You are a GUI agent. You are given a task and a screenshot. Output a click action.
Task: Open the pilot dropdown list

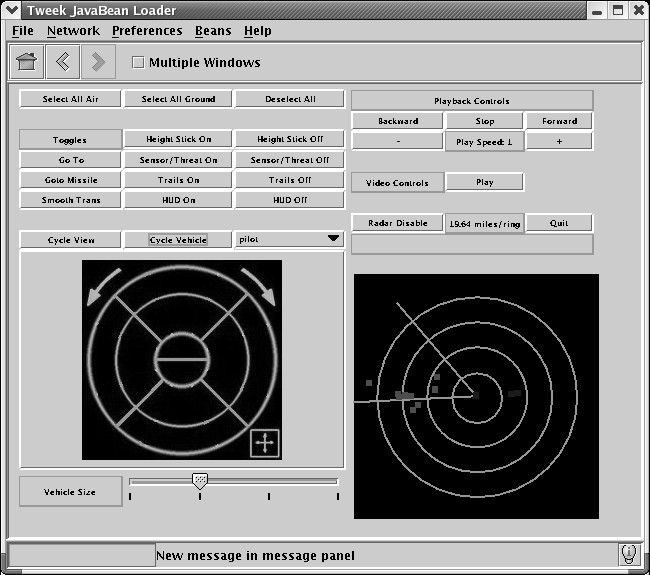tap(289, 239)
